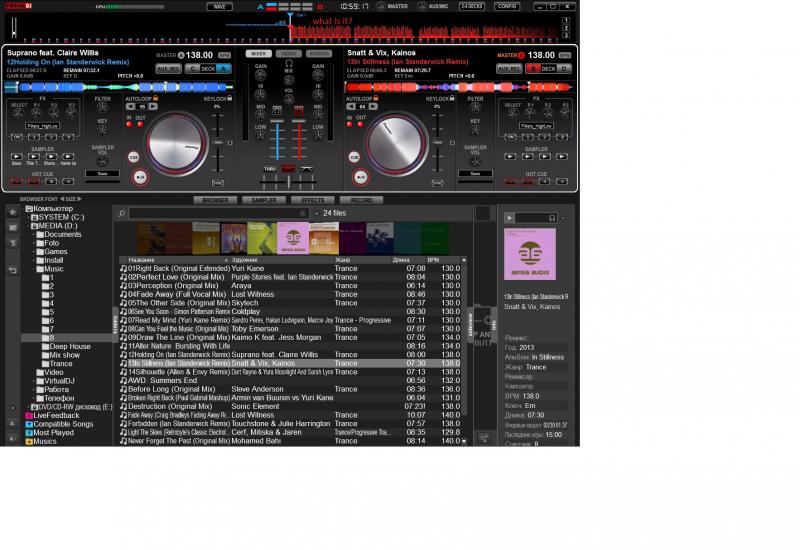The image size is (800, 550).
Task: Open the right deck FX effect selector
Action: (537, 126)
